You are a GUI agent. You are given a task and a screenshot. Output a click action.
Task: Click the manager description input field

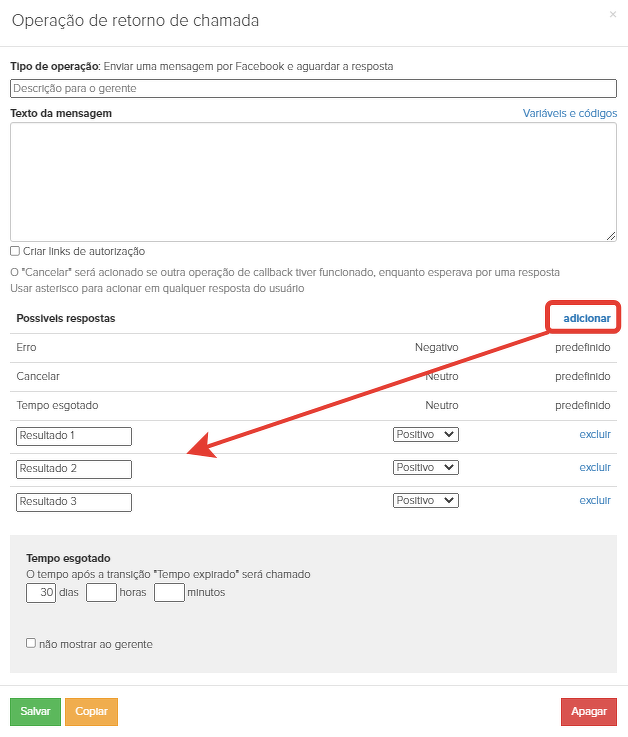[313, 89]
